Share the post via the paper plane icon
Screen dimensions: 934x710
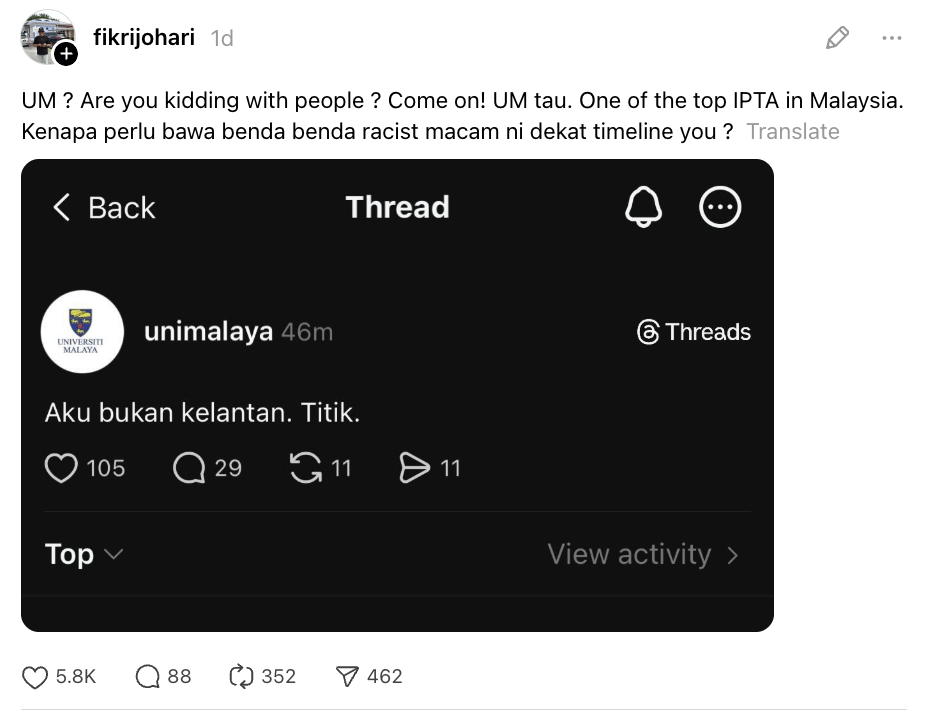pyautogui.click(x=347, y=677)
